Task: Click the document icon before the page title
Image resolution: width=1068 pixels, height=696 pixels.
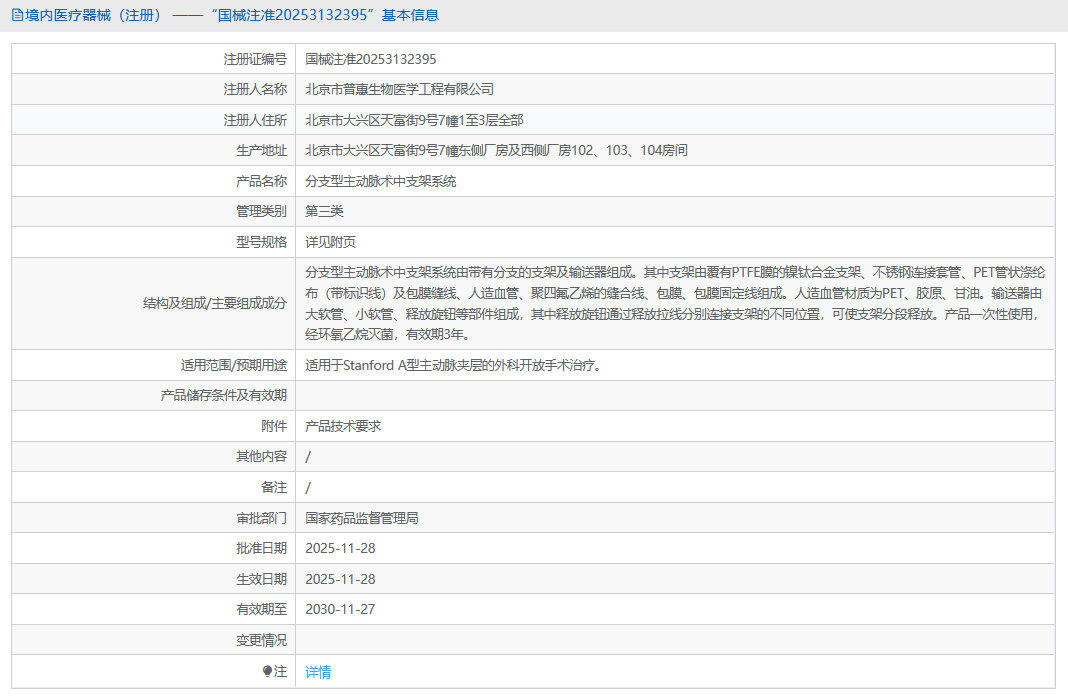Action: point(16,15)
